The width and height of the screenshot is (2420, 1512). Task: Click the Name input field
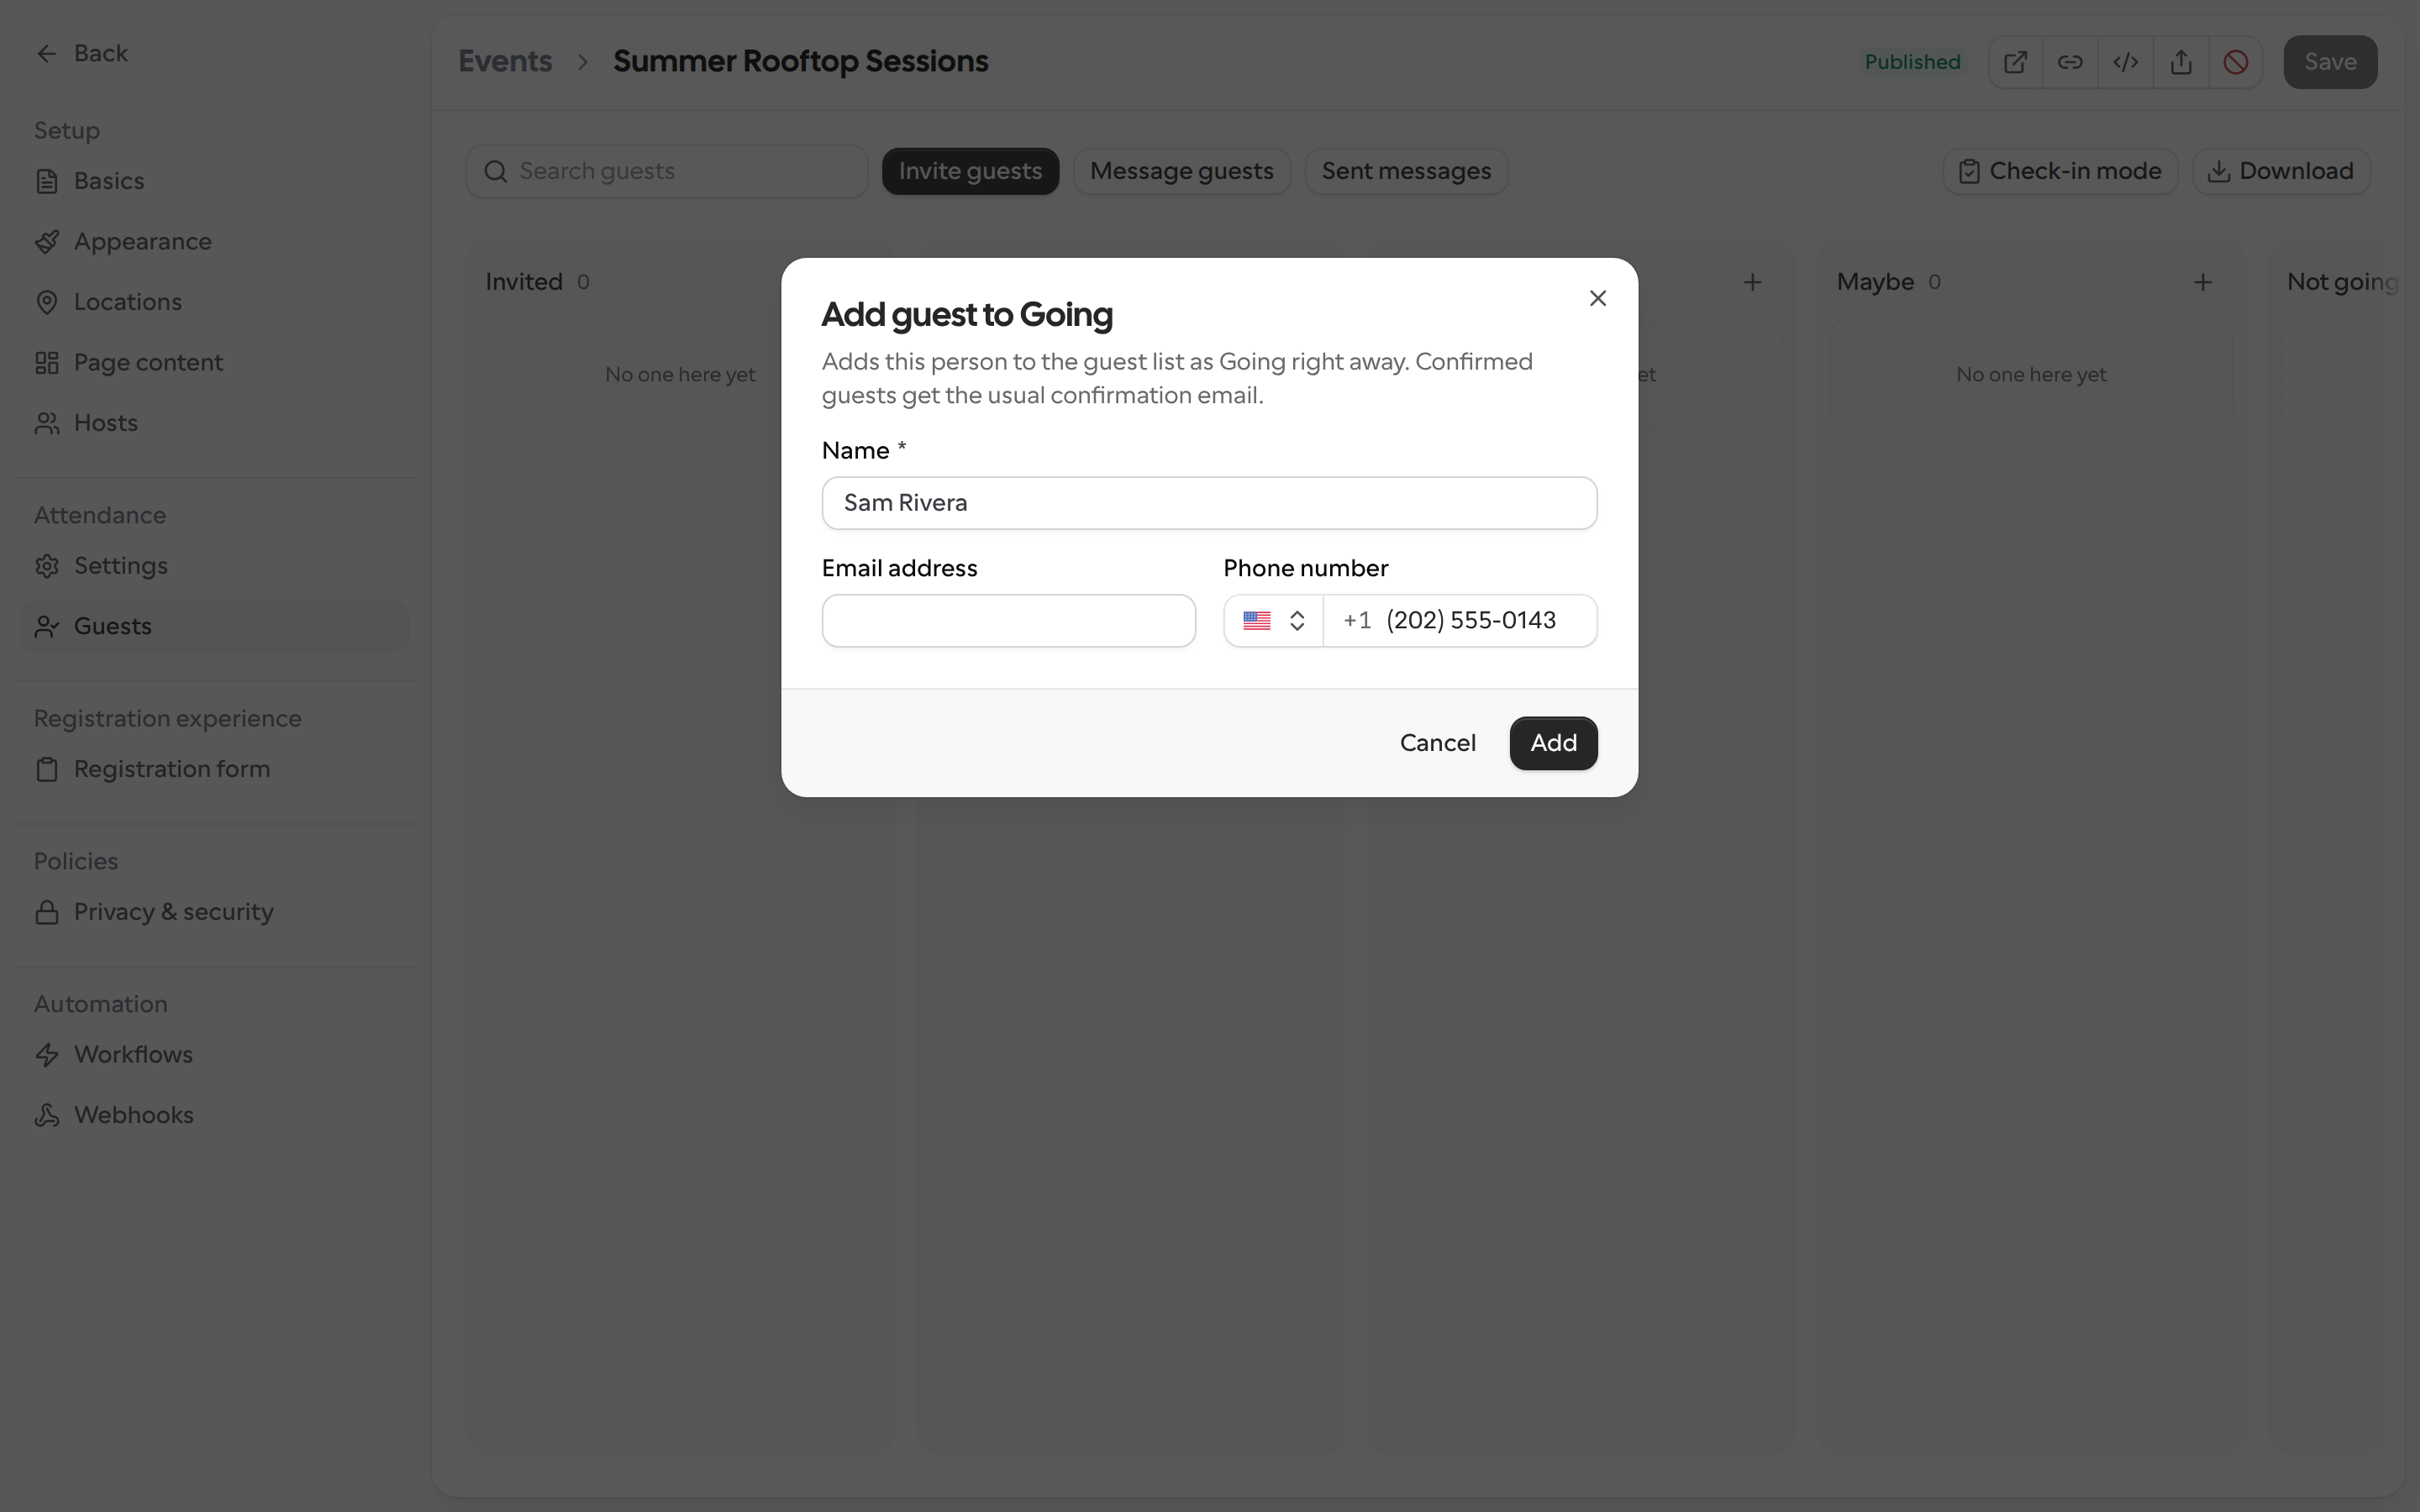click(x=1209, y=503)
